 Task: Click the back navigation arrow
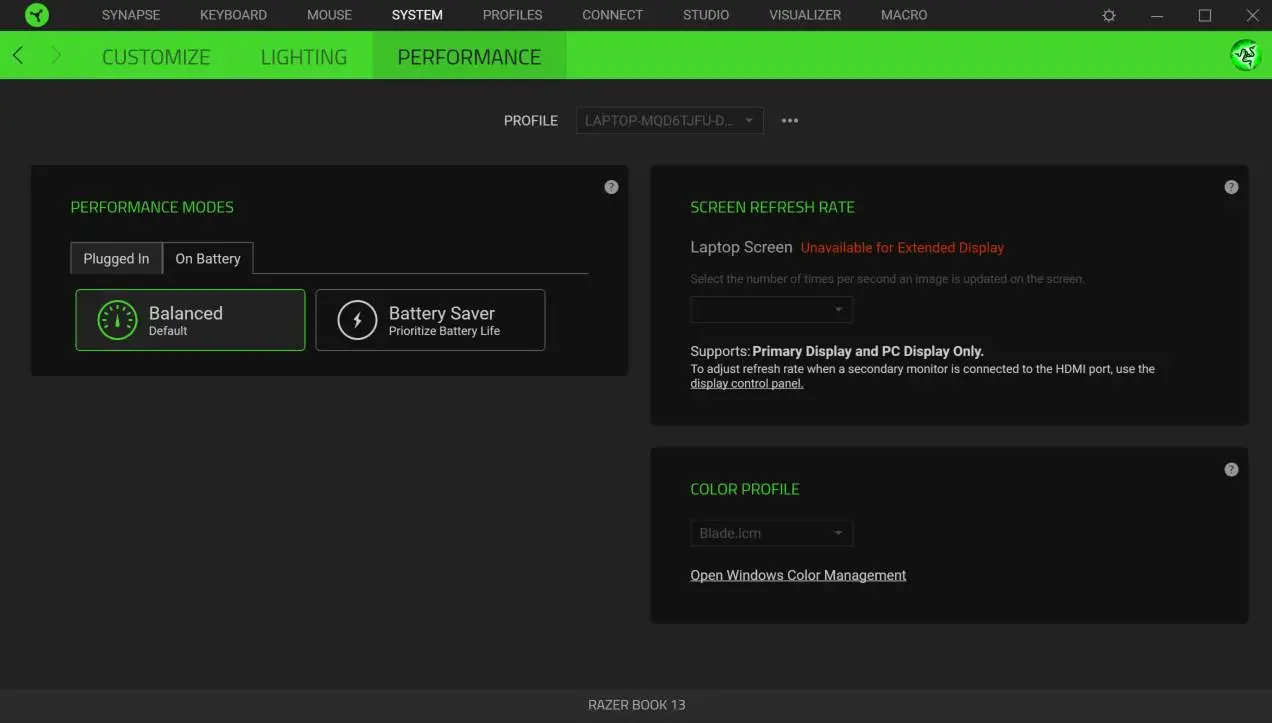click(17, 55)
